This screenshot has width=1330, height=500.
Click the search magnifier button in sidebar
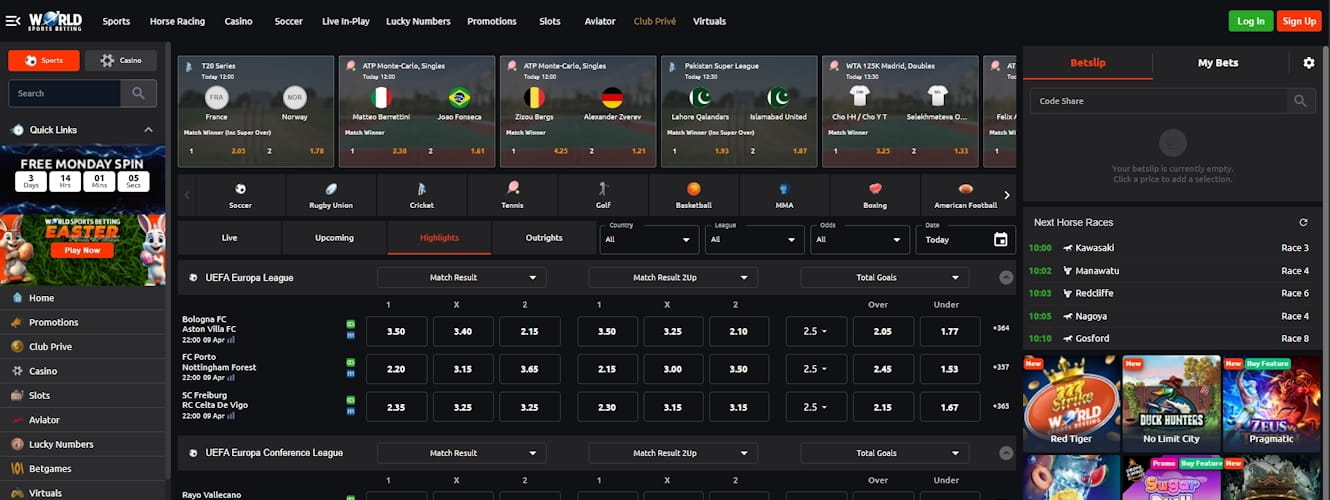coord(138,93)
